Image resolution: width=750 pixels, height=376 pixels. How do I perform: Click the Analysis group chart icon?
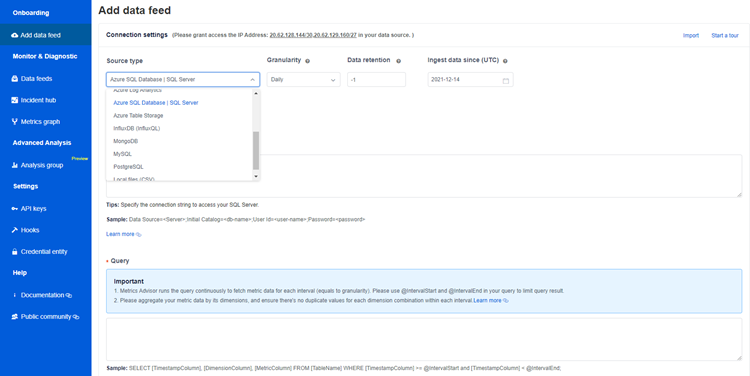14,166
